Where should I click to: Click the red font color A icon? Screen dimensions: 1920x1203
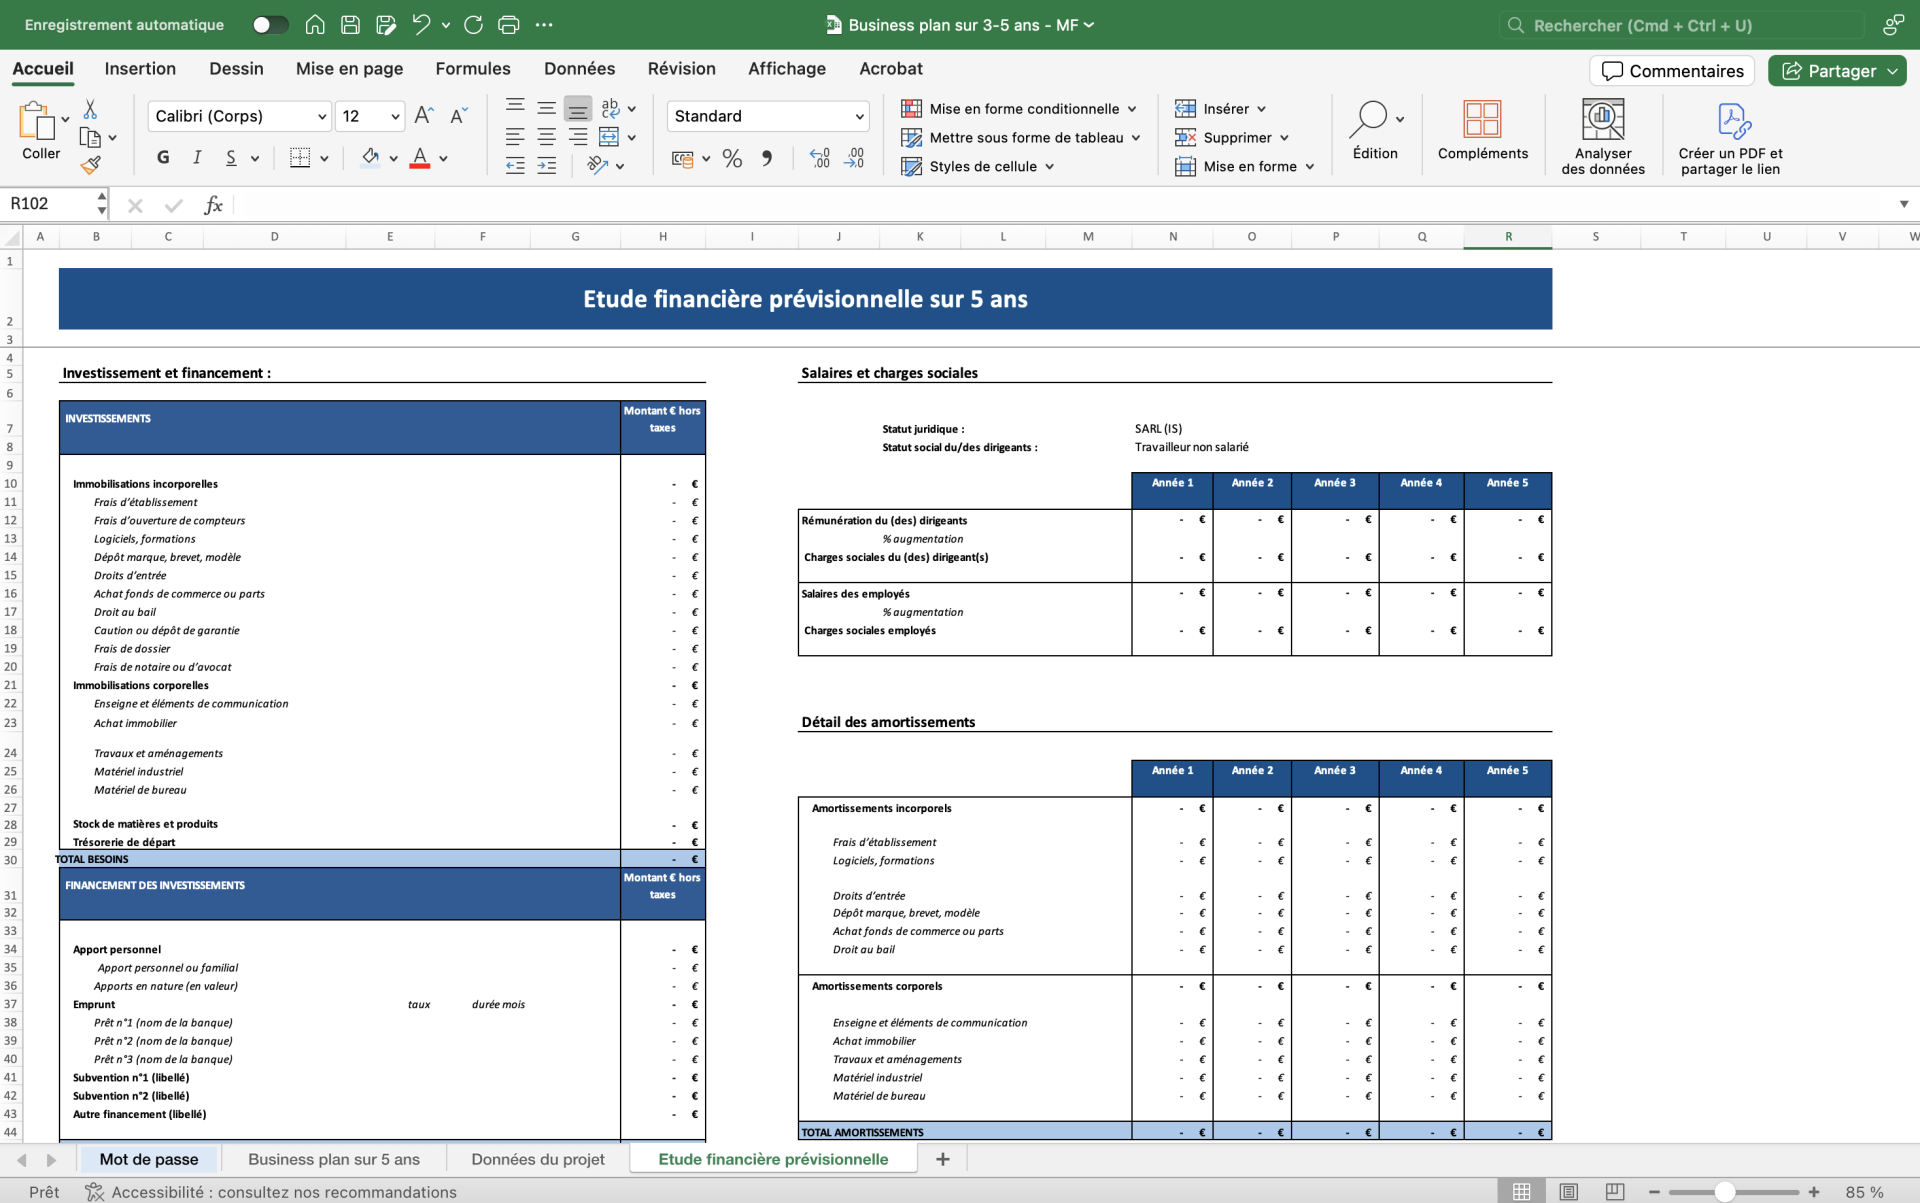[420, 157]
